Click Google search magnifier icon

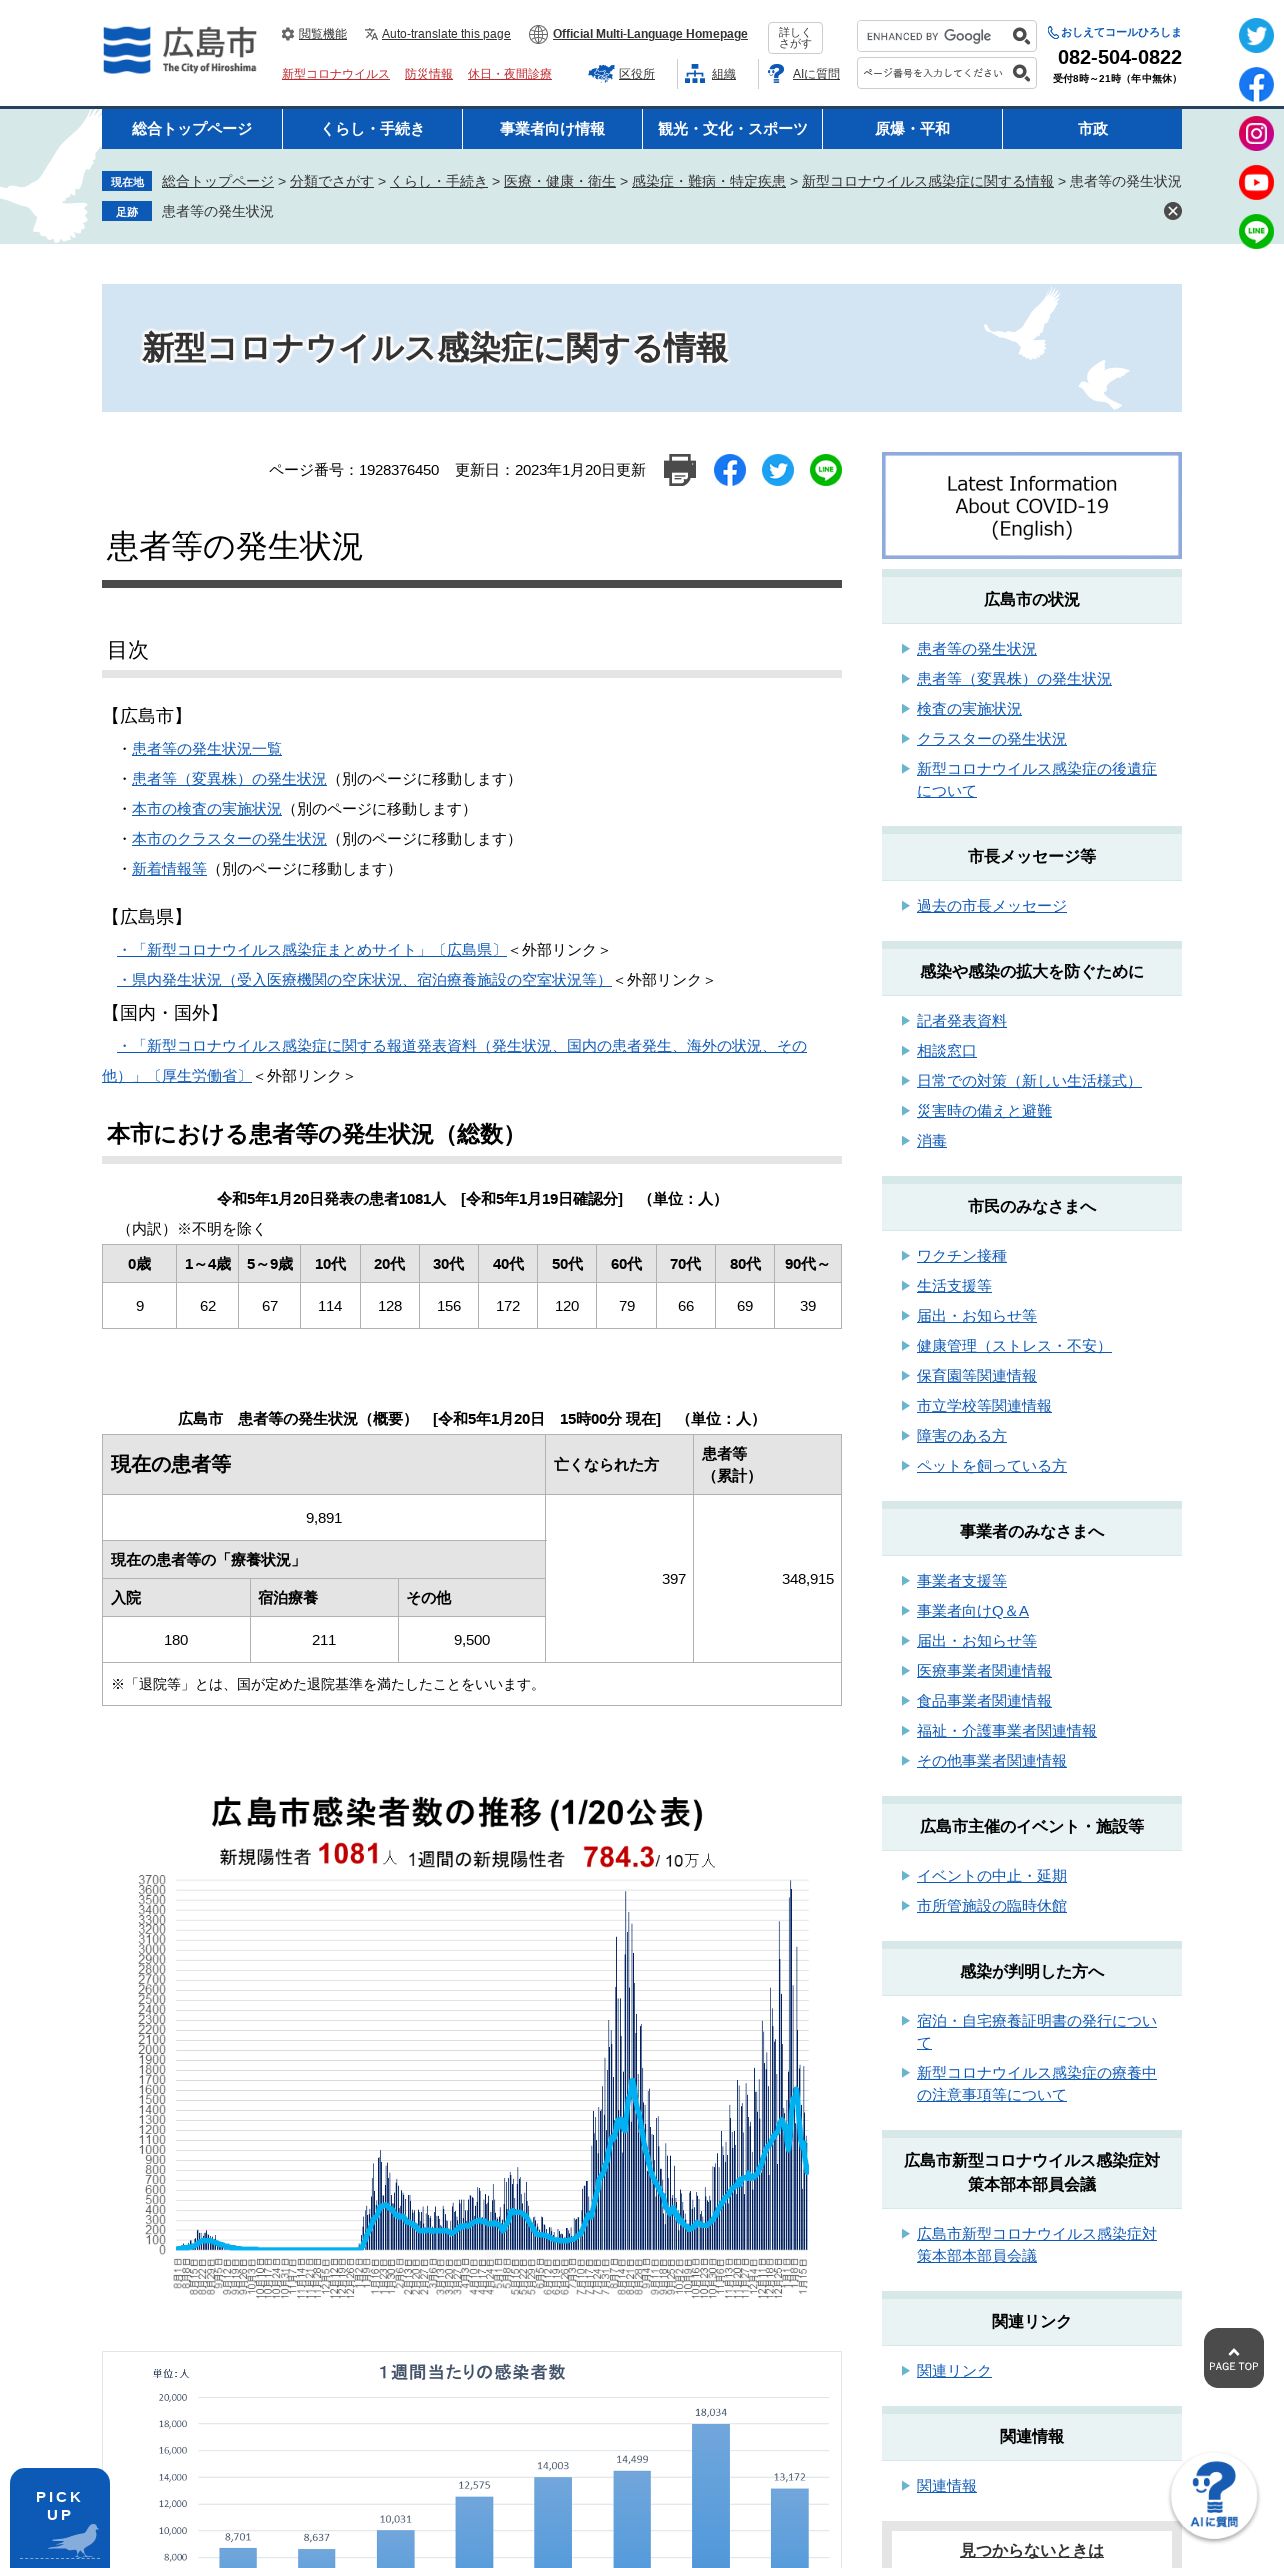click(1021, 36)
